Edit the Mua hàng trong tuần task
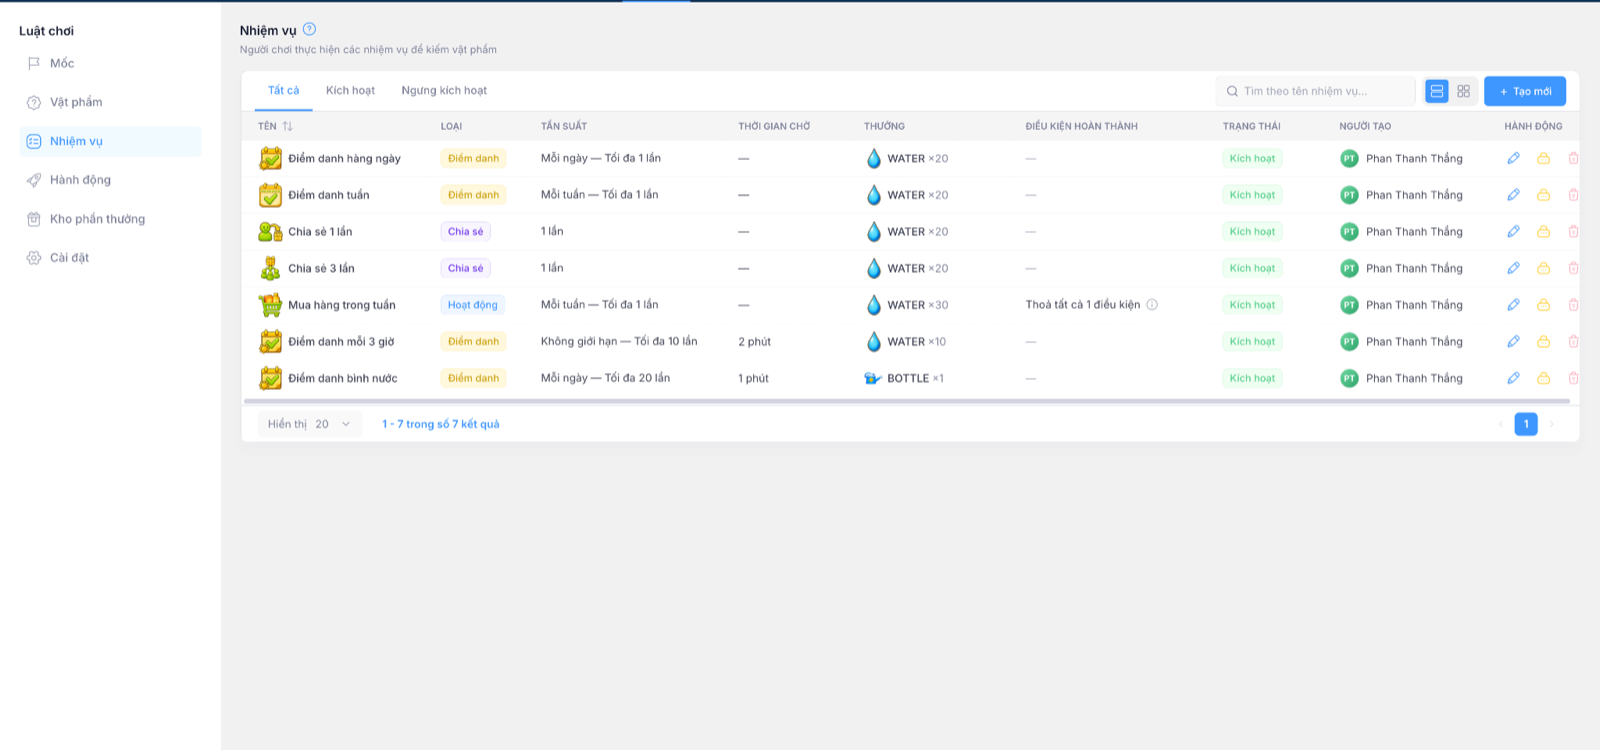 1513,305
